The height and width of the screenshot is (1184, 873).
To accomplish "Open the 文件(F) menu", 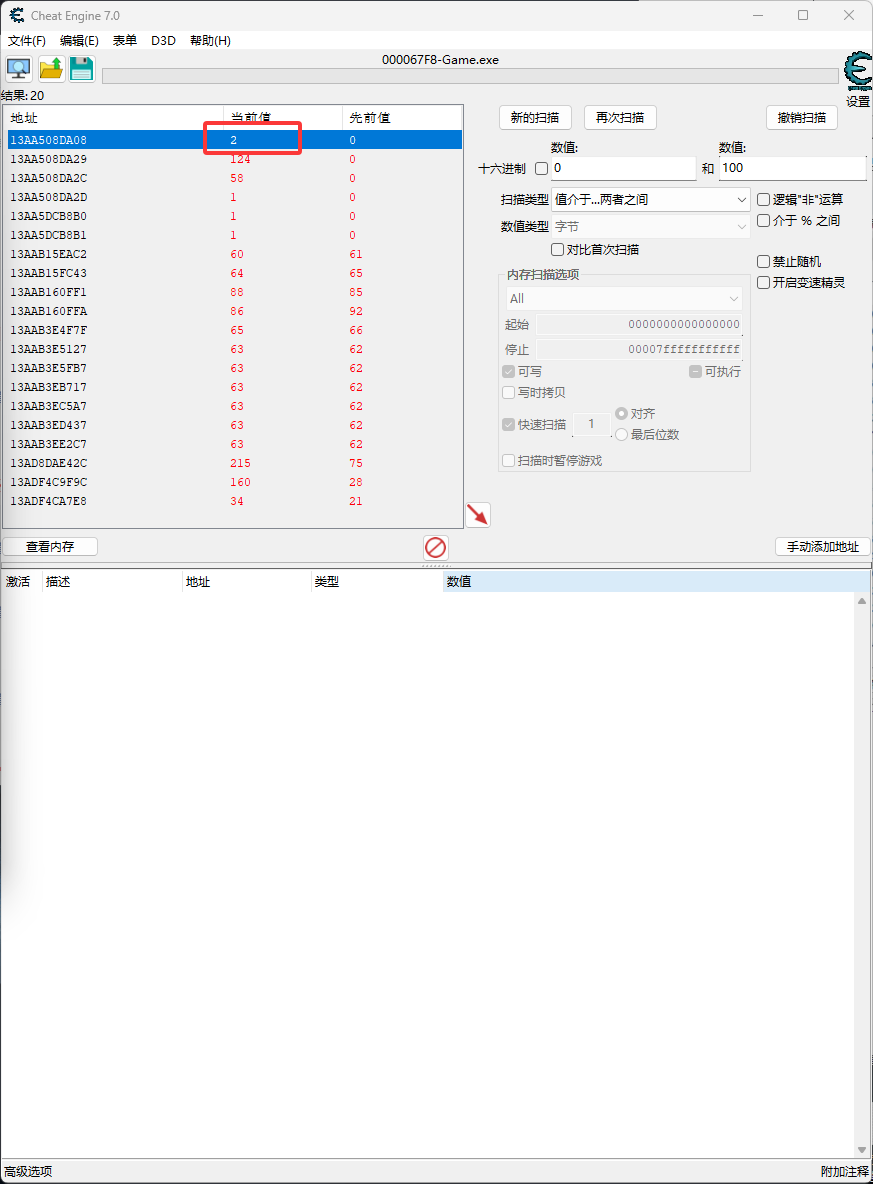I will pos(26,41).
